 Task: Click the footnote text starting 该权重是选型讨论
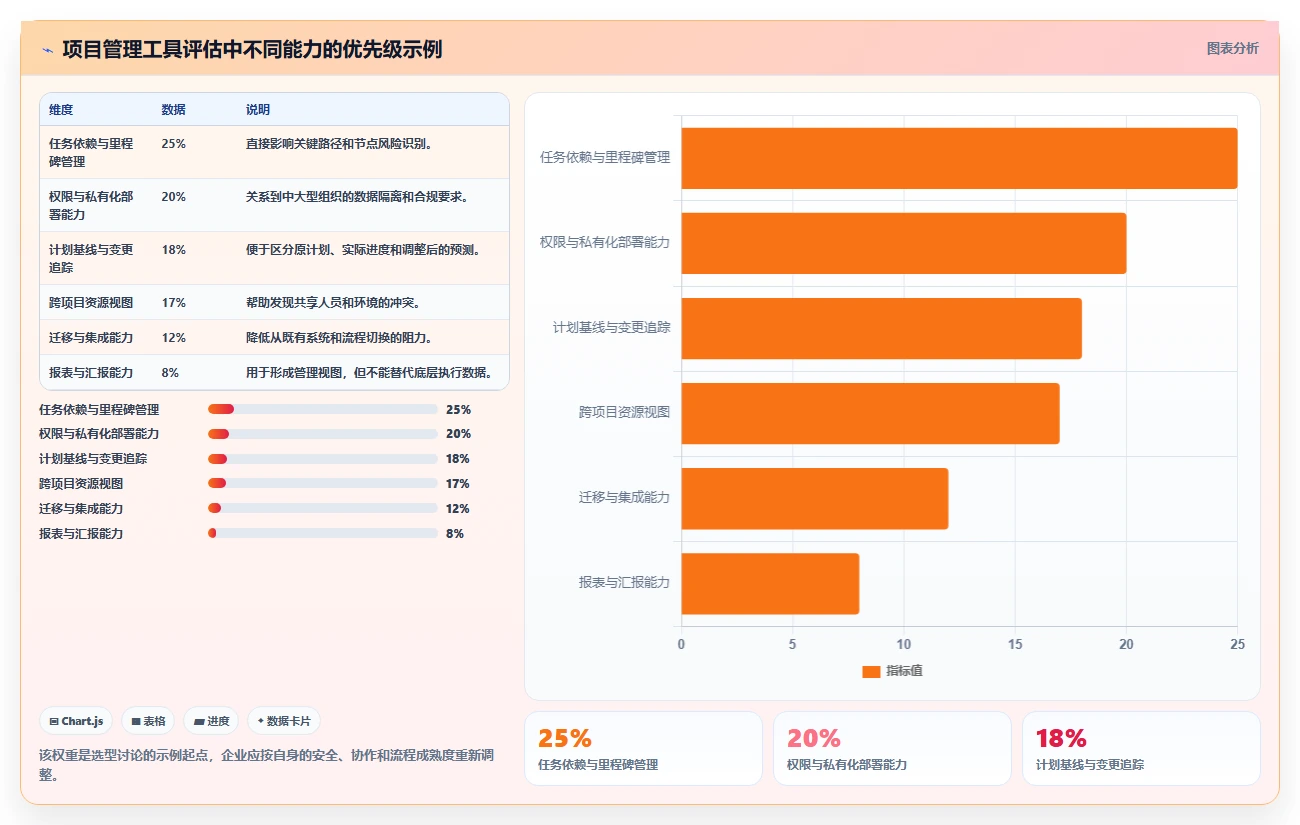point(266,764)
